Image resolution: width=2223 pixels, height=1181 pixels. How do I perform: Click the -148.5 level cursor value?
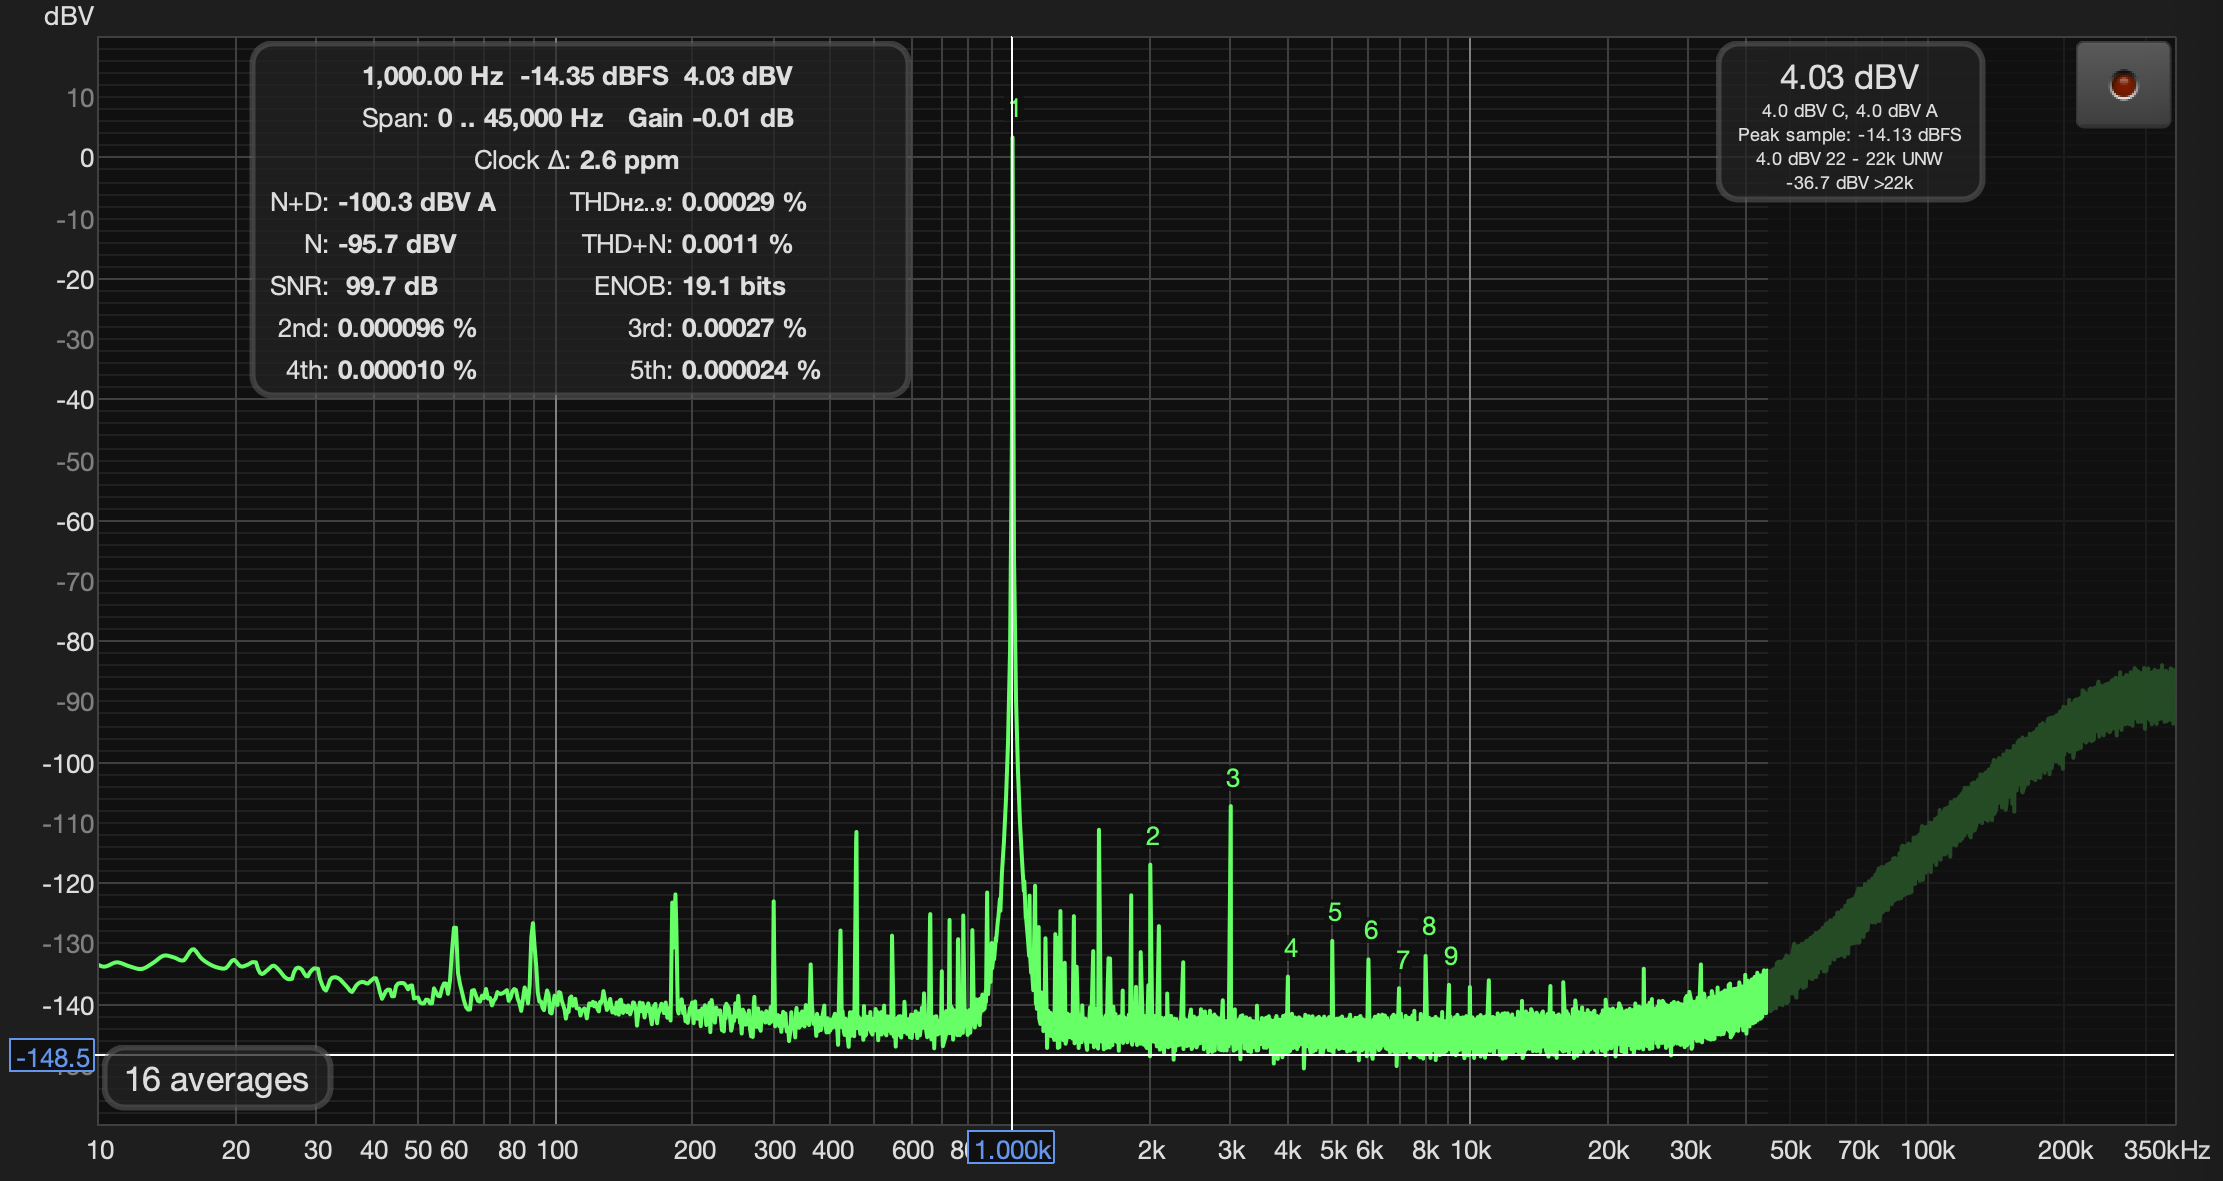(x=52, y=1057)
